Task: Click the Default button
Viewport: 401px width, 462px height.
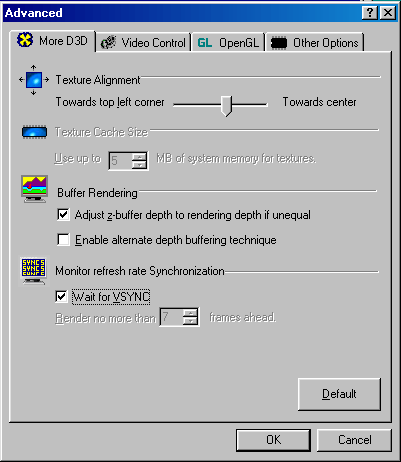Action: (x=339, y=394)
